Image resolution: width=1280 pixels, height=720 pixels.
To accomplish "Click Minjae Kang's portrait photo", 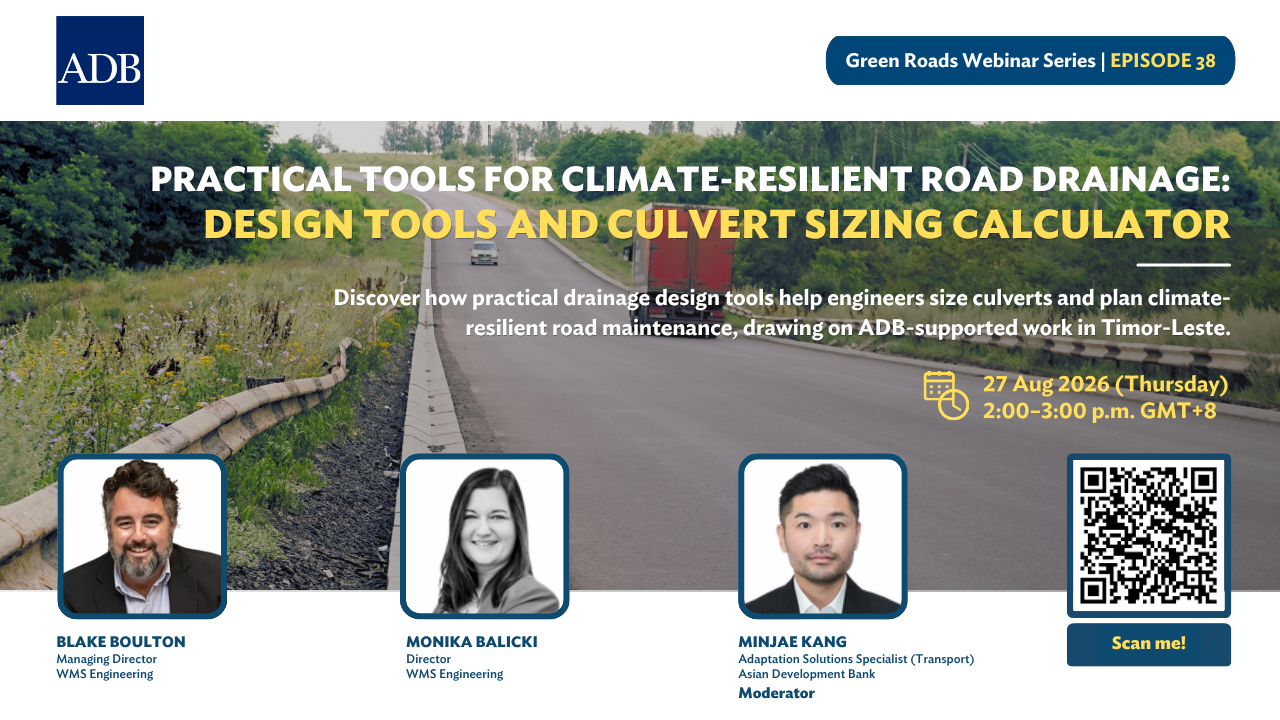I will pyautogui.click(x=822, y=536).
